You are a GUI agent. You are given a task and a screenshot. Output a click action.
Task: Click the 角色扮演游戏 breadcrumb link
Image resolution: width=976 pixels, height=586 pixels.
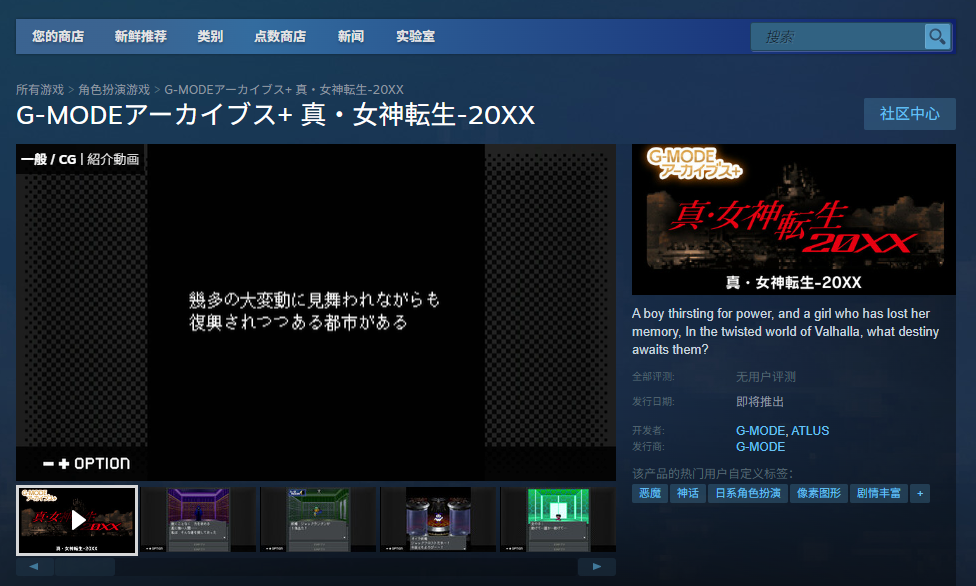113,88
